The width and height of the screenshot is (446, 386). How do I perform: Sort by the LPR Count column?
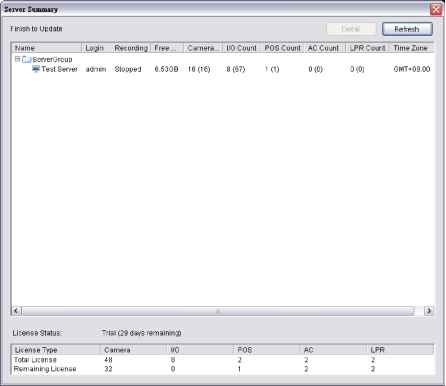367,48
